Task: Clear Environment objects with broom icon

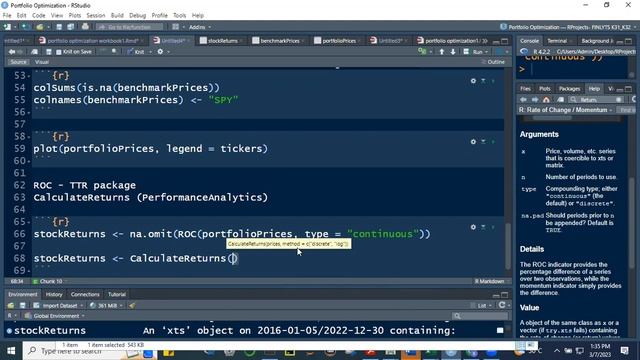Action: pyautogui.click(x=132, y=305)
